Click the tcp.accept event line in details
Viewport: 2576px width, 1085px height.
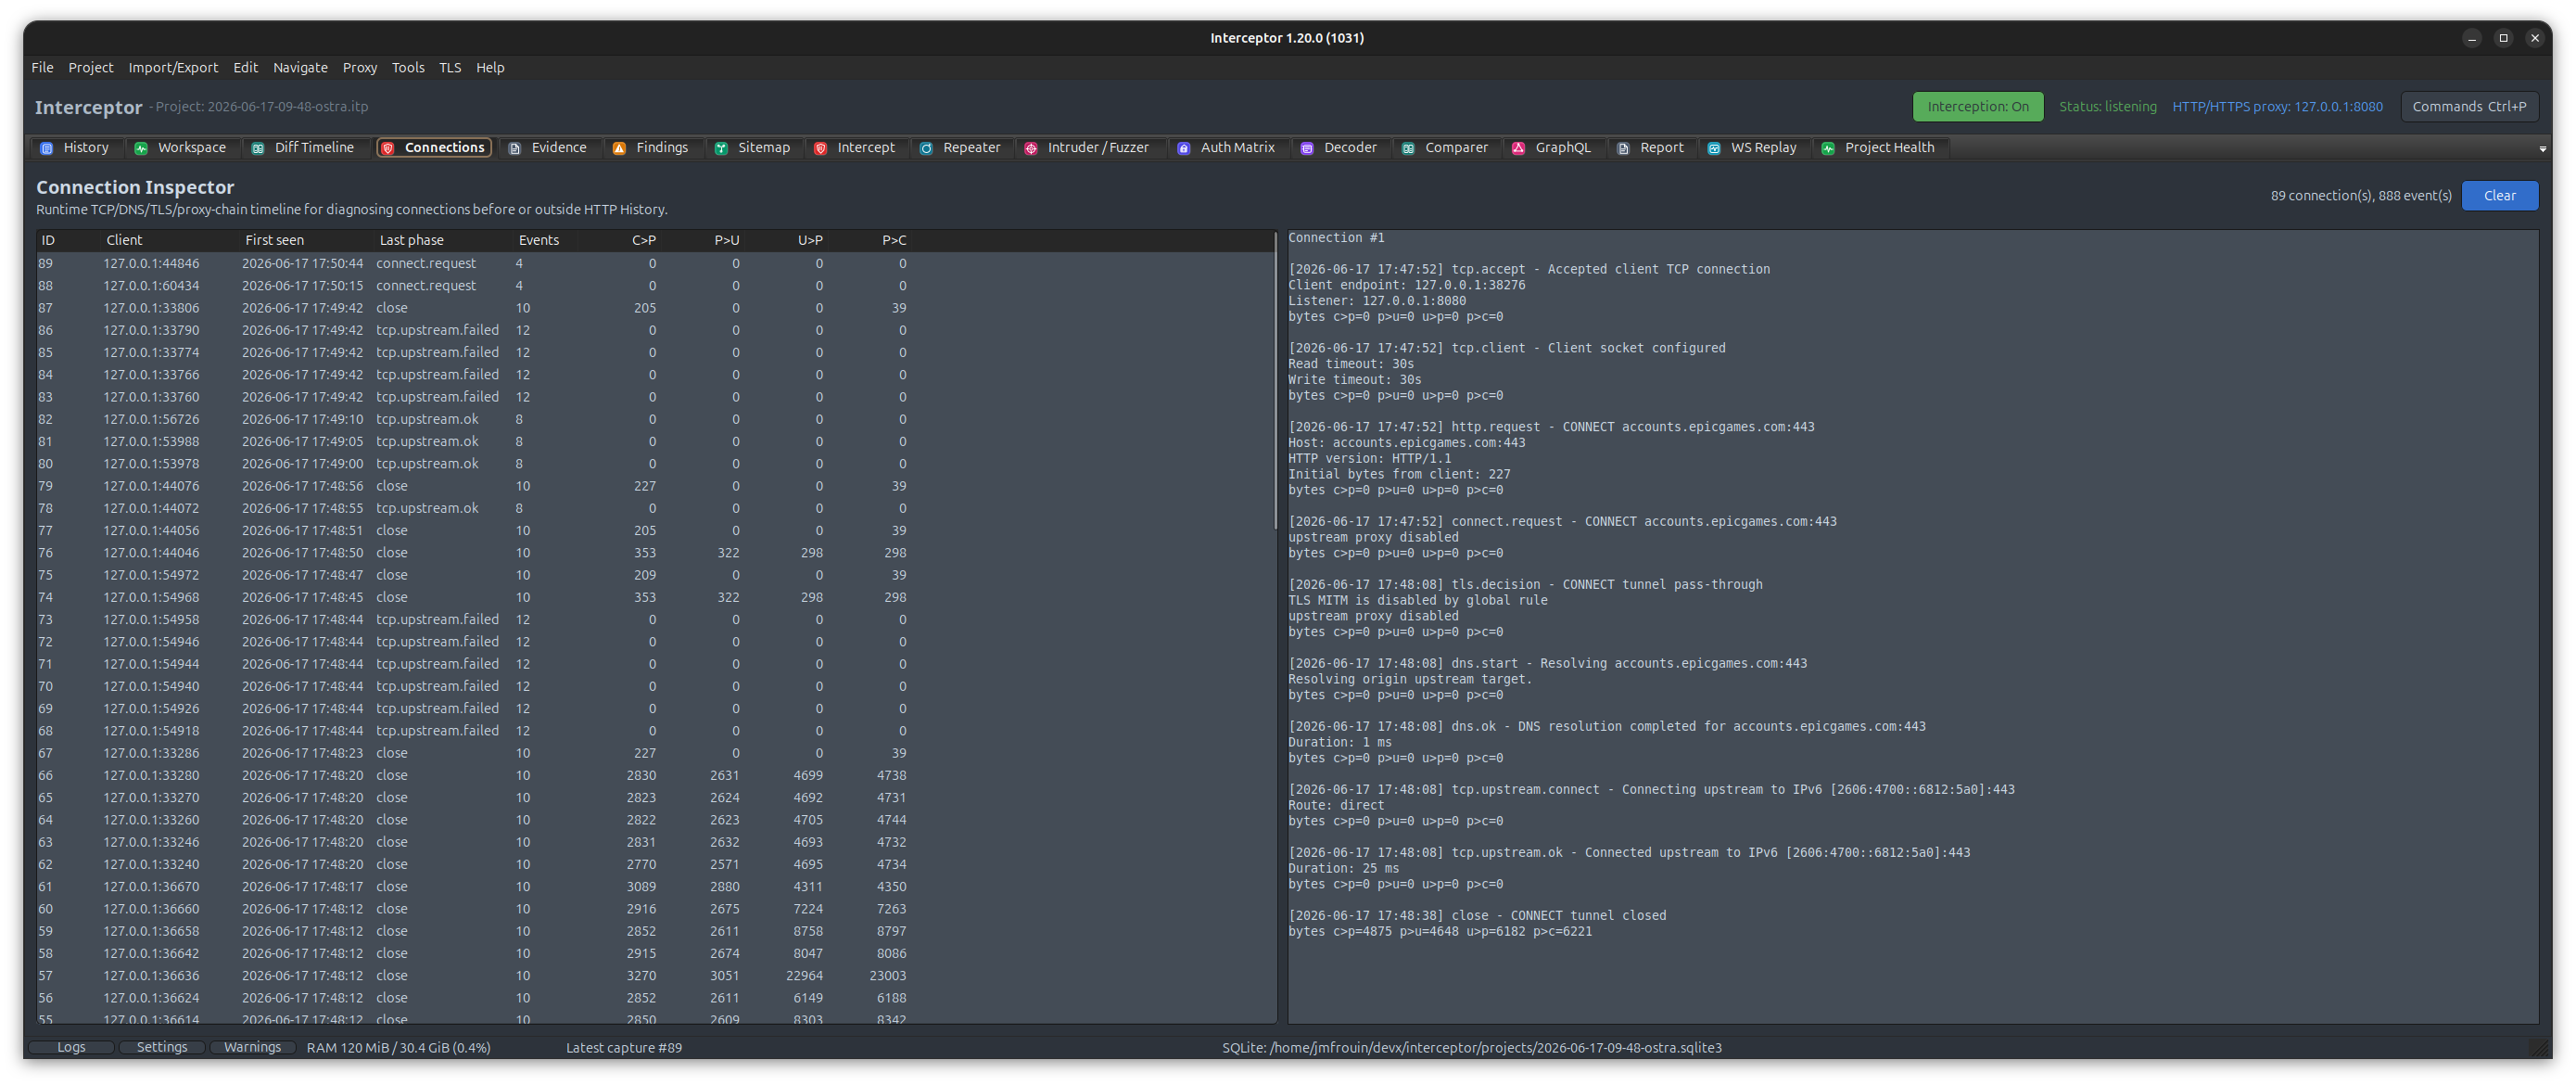point(1528,269)
